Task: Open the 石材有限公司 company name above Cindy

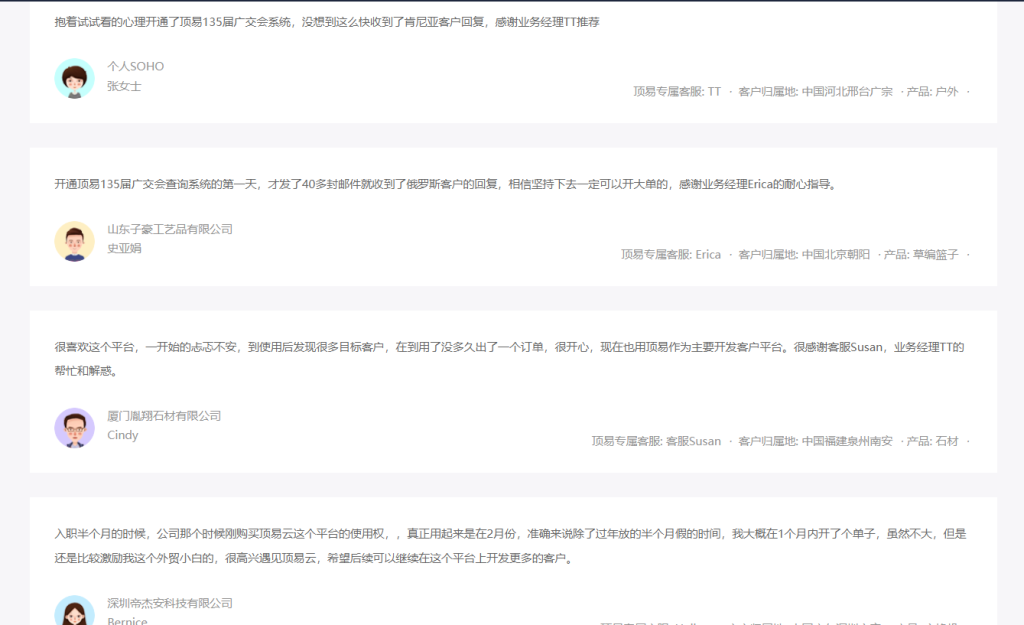Action: (x=164, y=416)
